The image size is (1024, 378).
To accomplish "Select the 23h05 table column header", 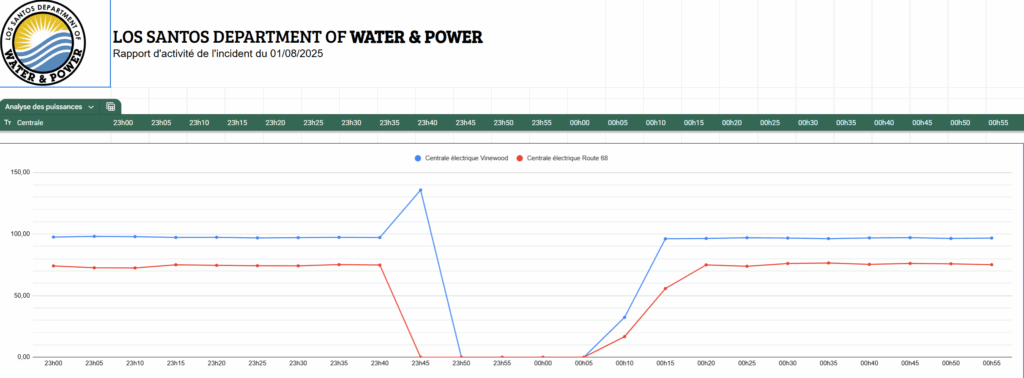I will [x=160, y=123].
